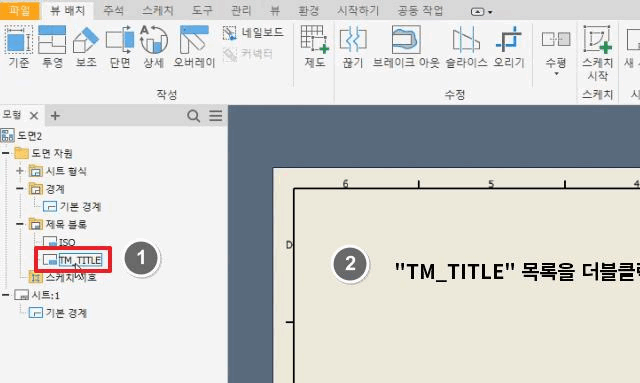Click the 스케치 panel label under 스케치 시작
The height and width of the screenshot is (383, 640).
click(598, 95)
